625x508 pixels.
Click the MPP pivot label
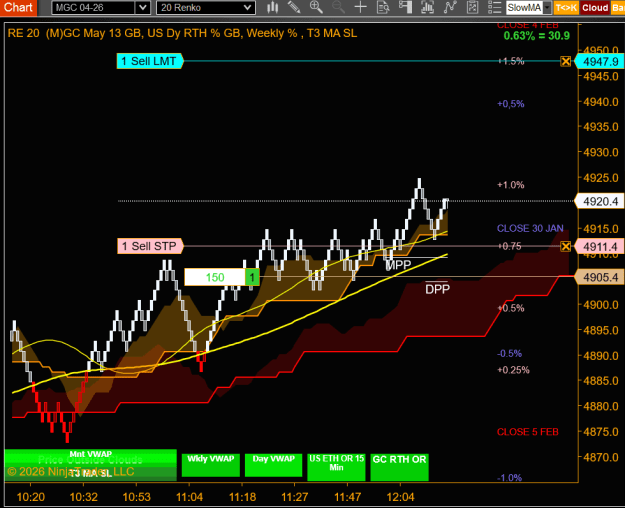tap(398, 265)
